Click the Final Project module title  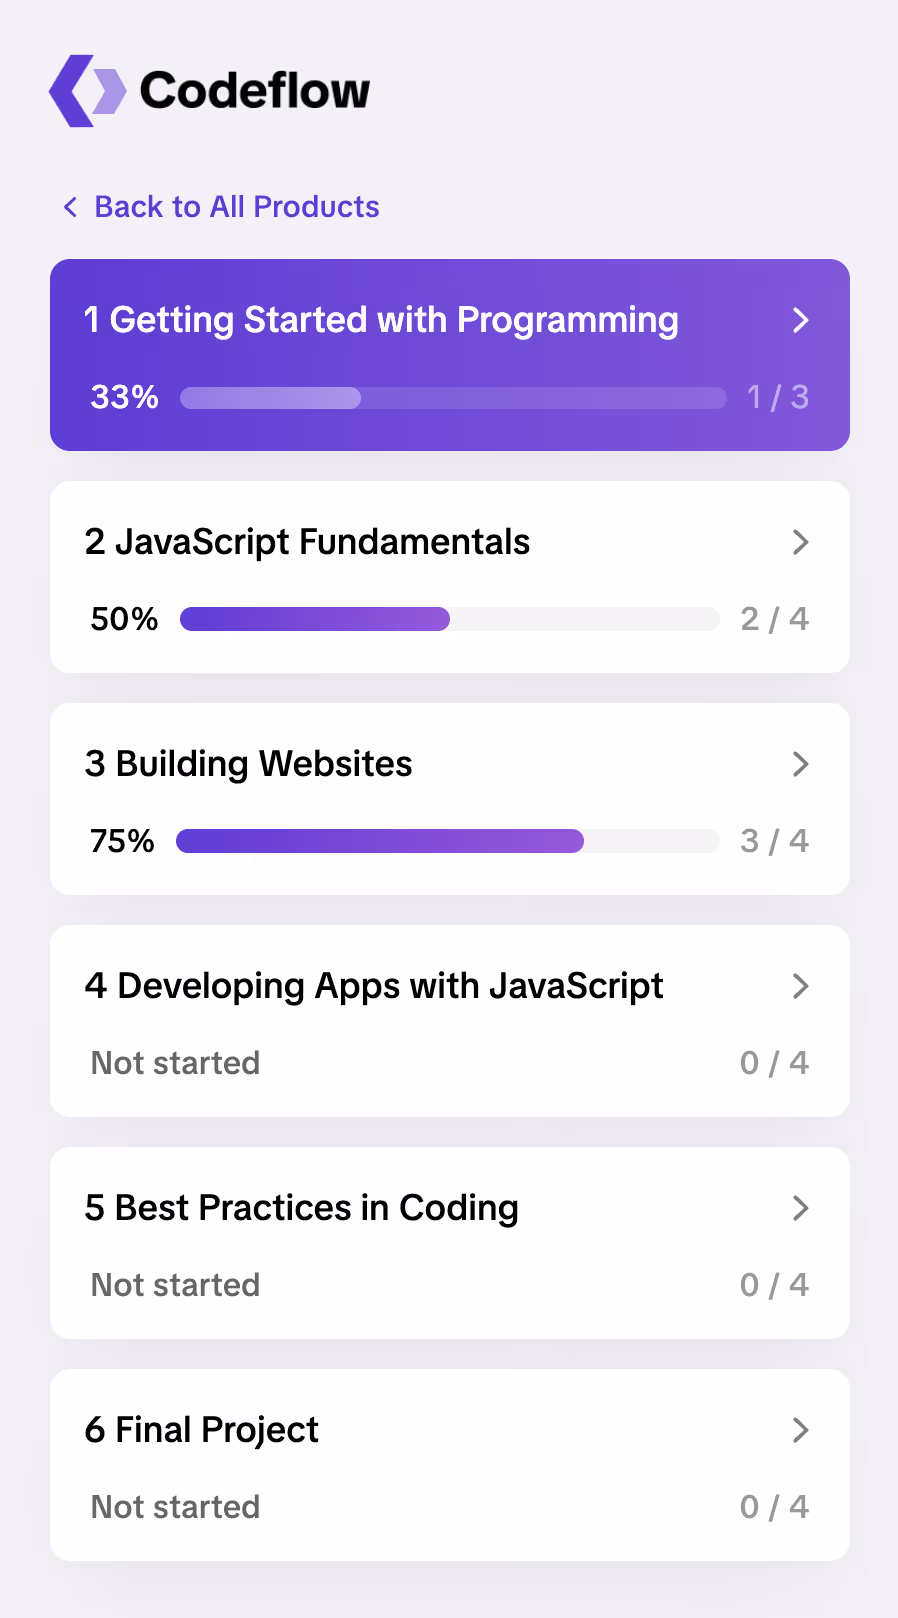click(x=201, y=1431)
